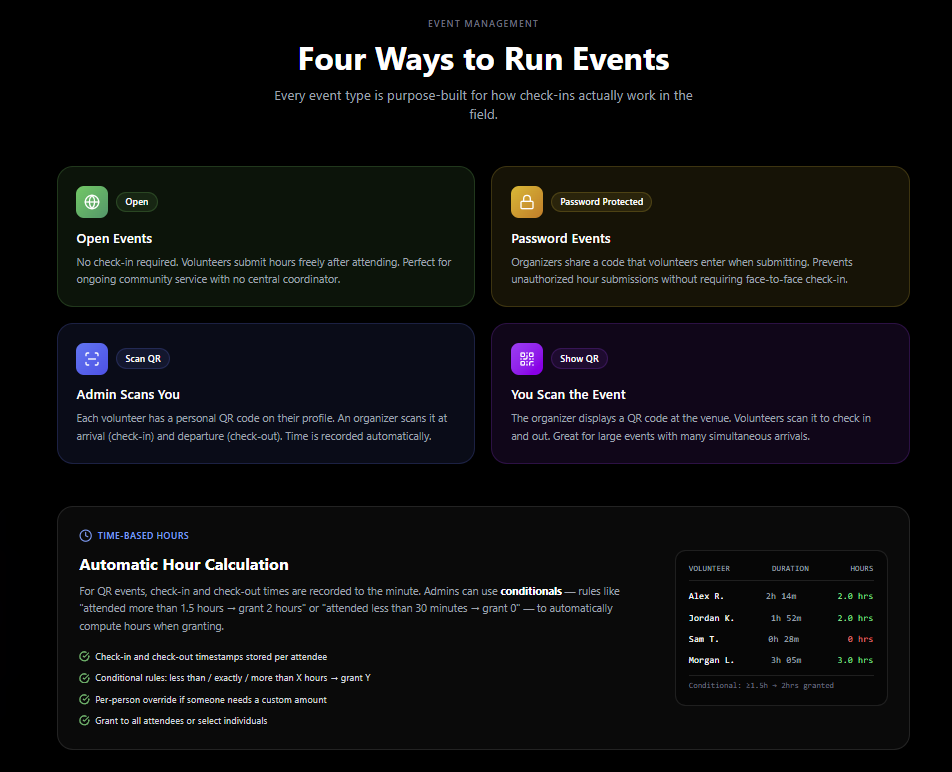This screenshot has width=952, height=772.
Task: Toggle the Password Protected badge
Action: click(601, 201)
